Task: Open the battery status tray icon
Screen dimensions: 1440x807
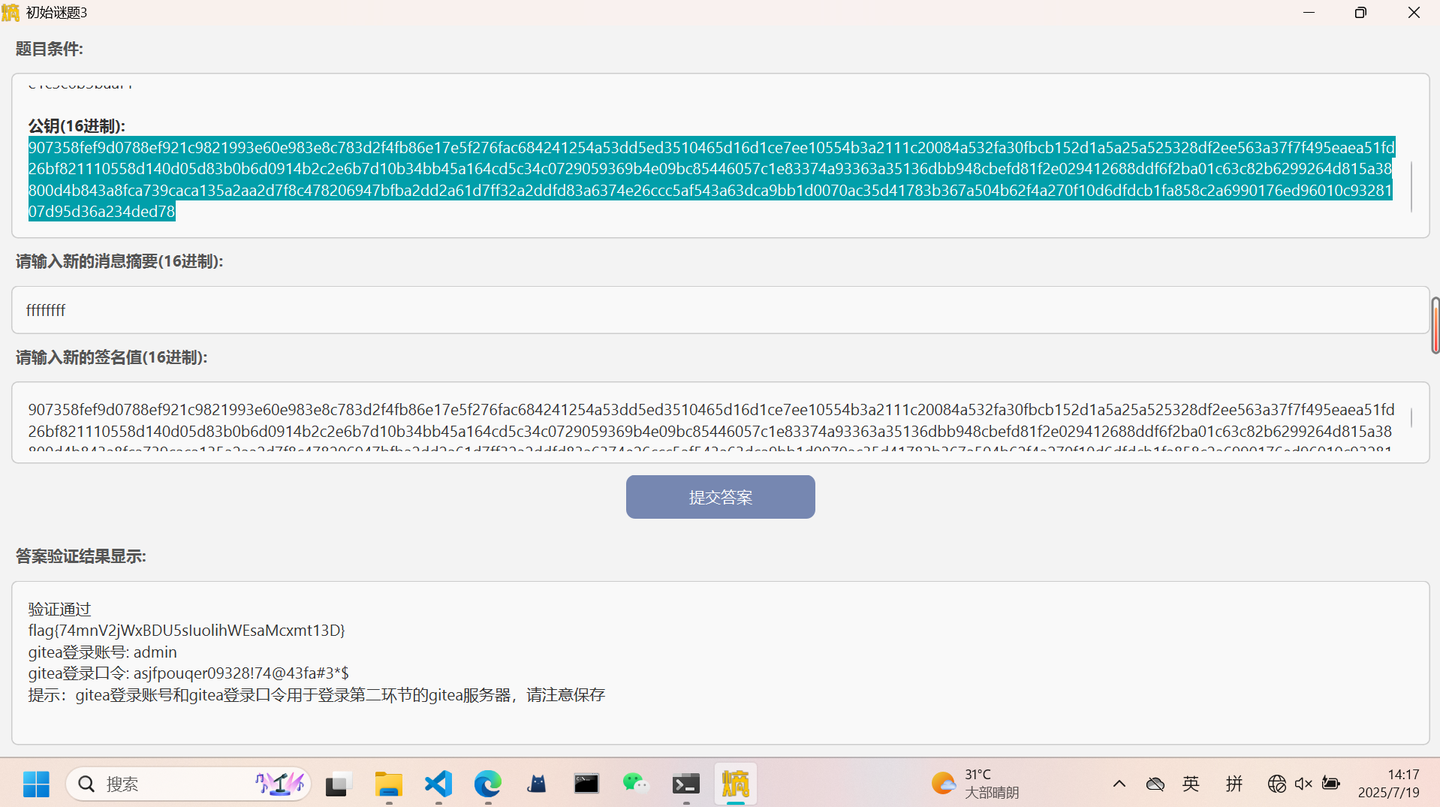Action: [x=1331, y=784]
